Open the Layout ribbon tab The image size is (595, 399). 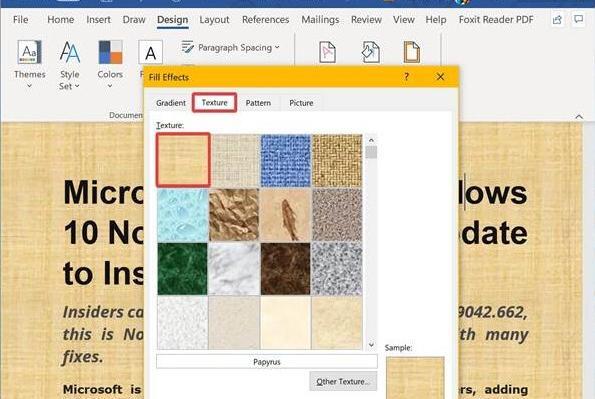pos(214,20)
